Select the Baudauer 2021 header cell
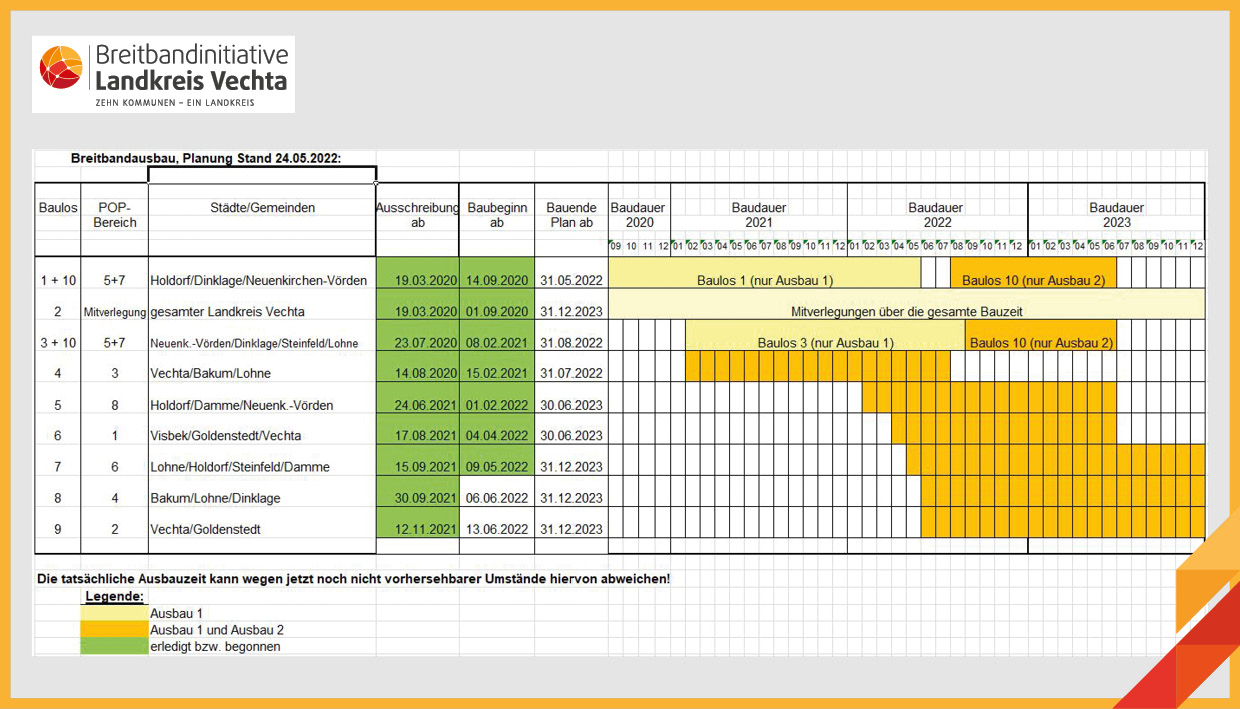 [758, 215]
